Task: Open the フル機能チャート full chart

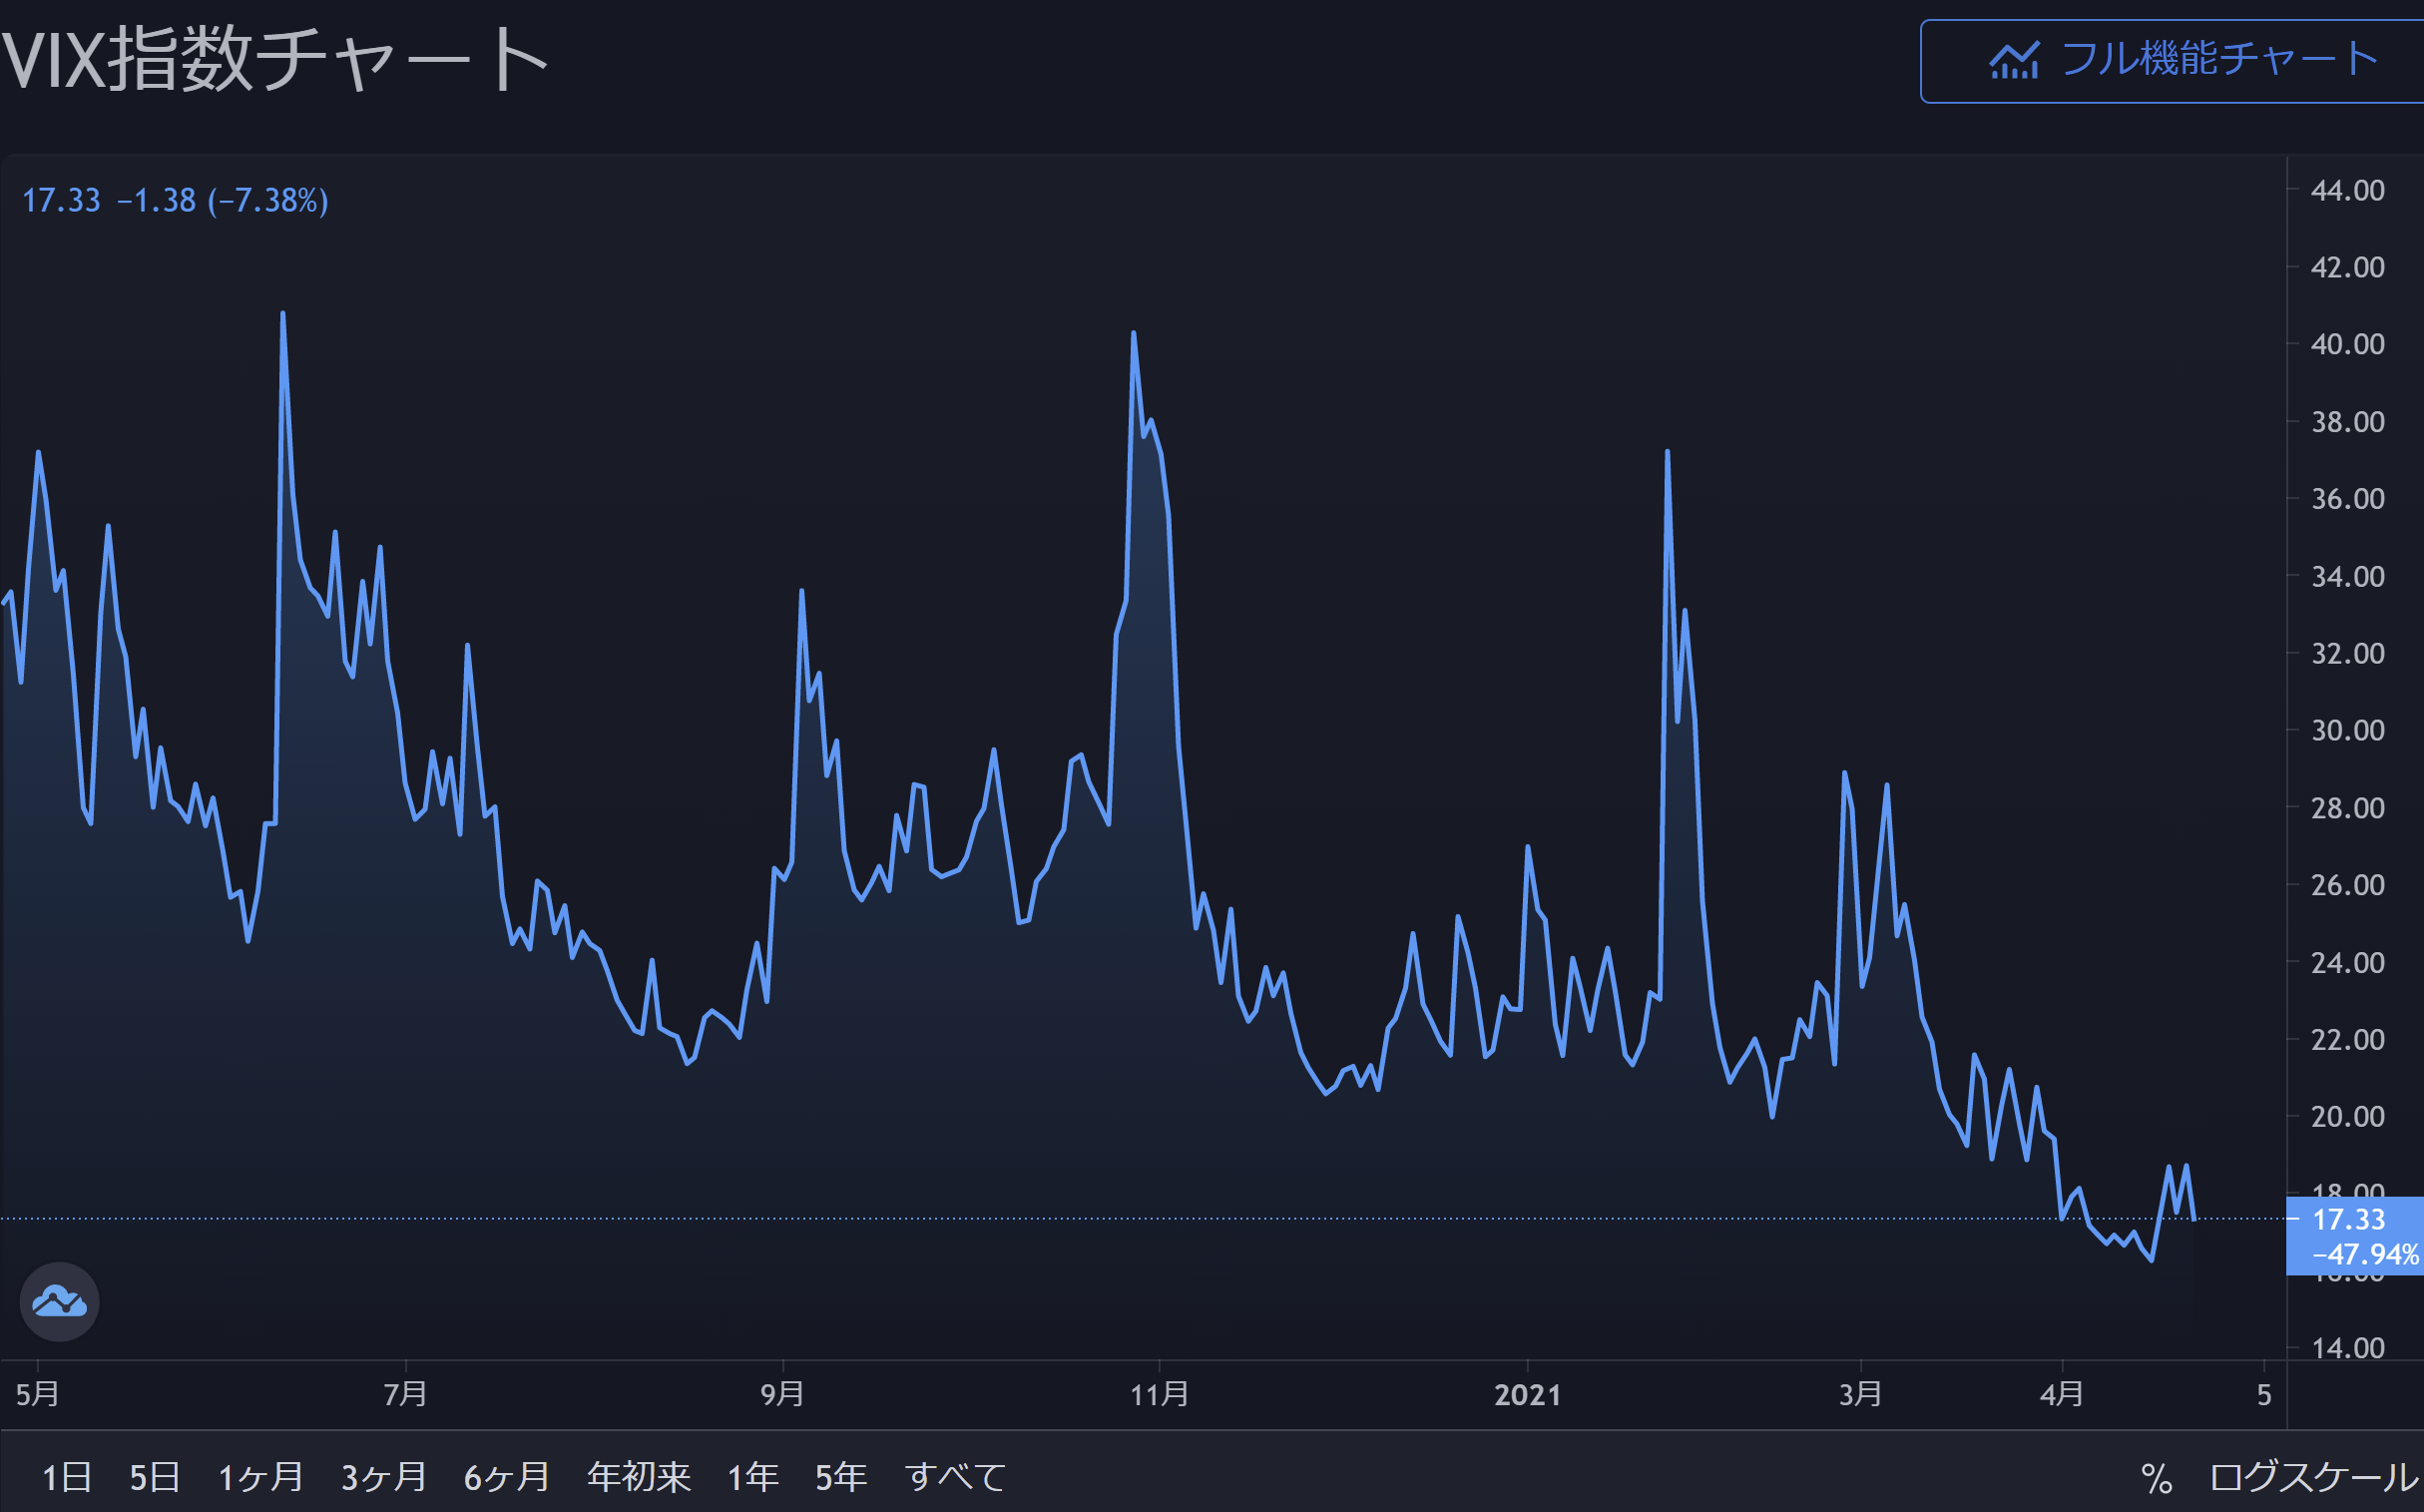Action: 2218,60
